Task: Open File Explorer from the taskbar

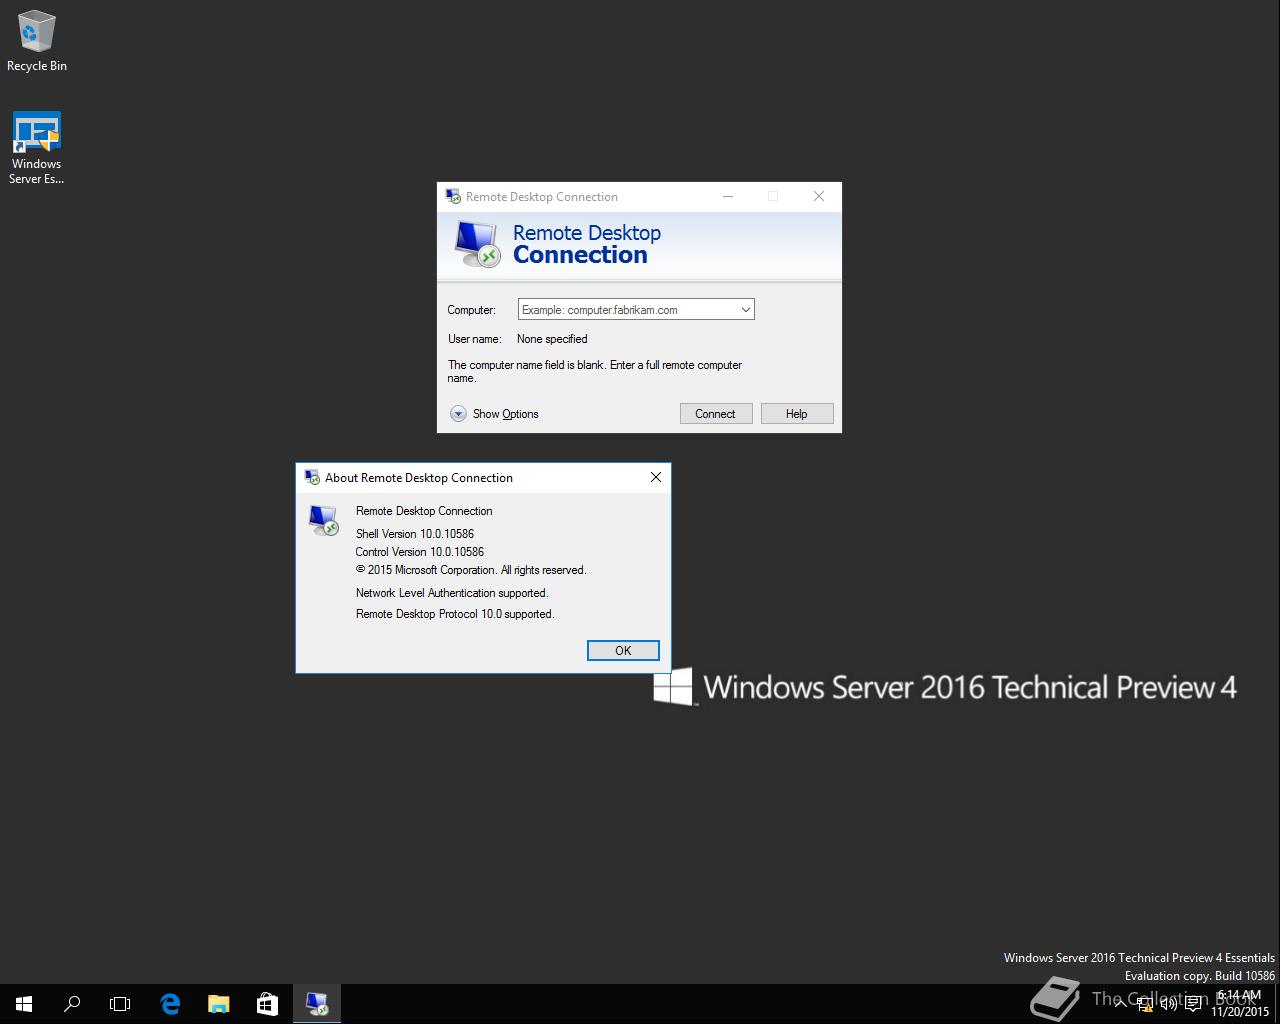Action: pyautogui.click(x=218, y=1004)
